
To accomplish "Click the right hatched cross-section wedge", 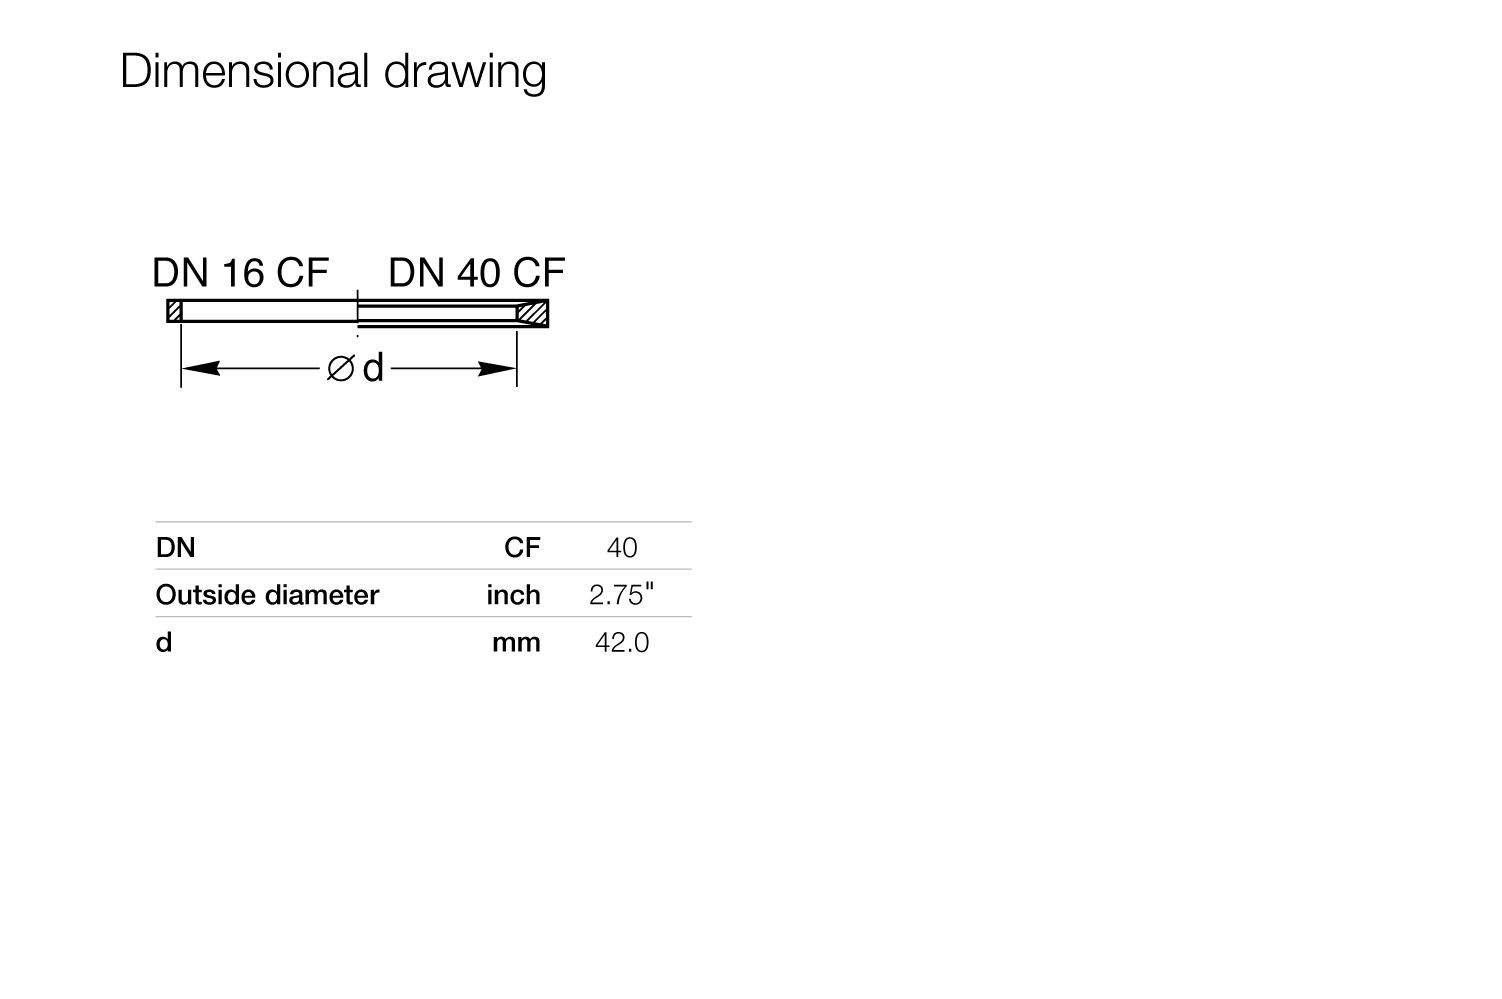I will (533, 312).
